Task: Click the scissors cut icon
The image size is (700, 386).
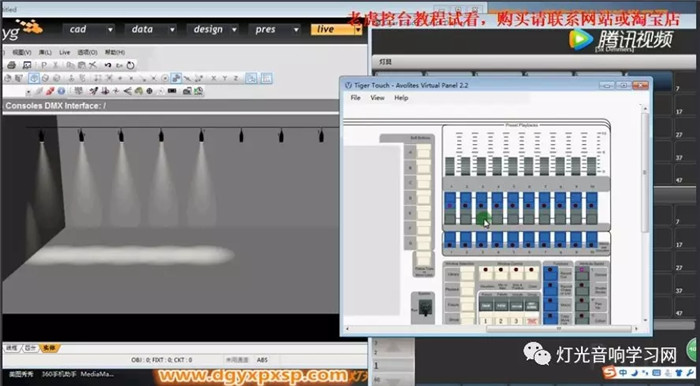Action: [92, 65]
